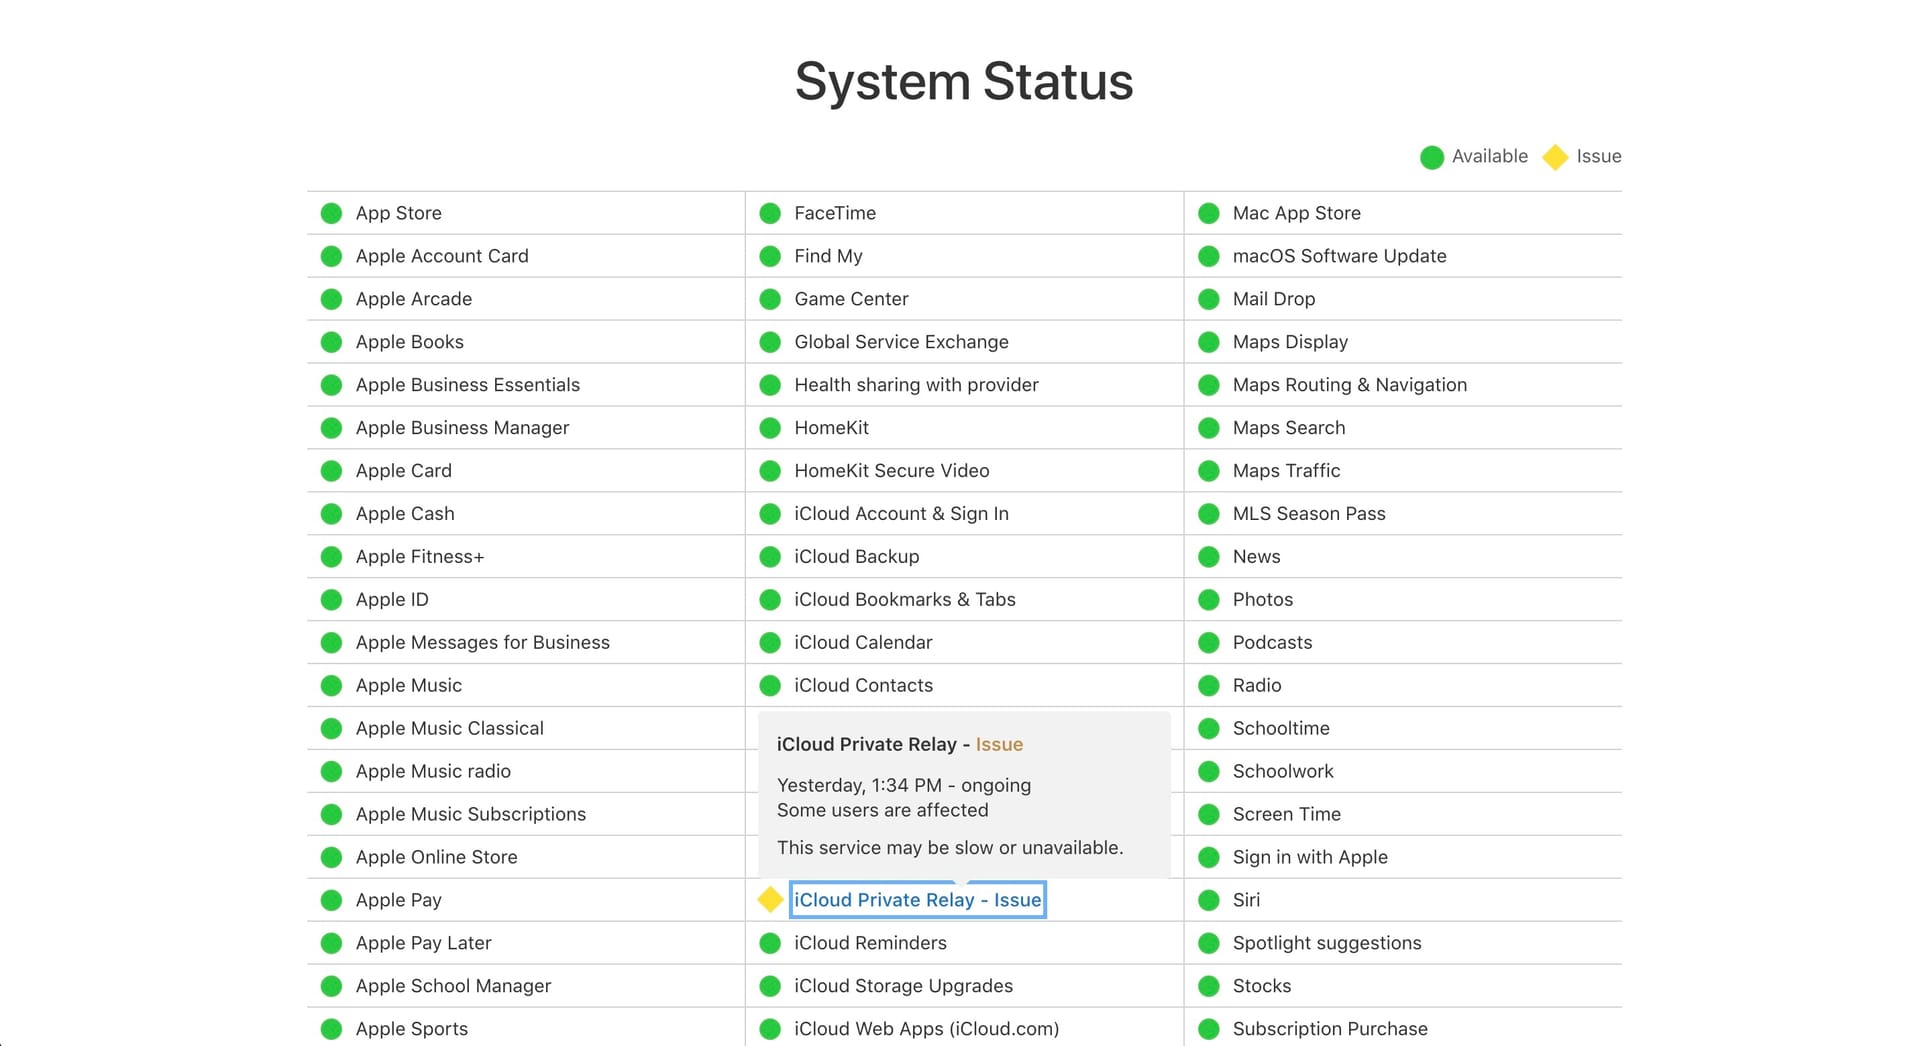Click the yellow diamond beside iCloud Private Relay
This screenshot has width=1920, height=1046.
(770, 900)
